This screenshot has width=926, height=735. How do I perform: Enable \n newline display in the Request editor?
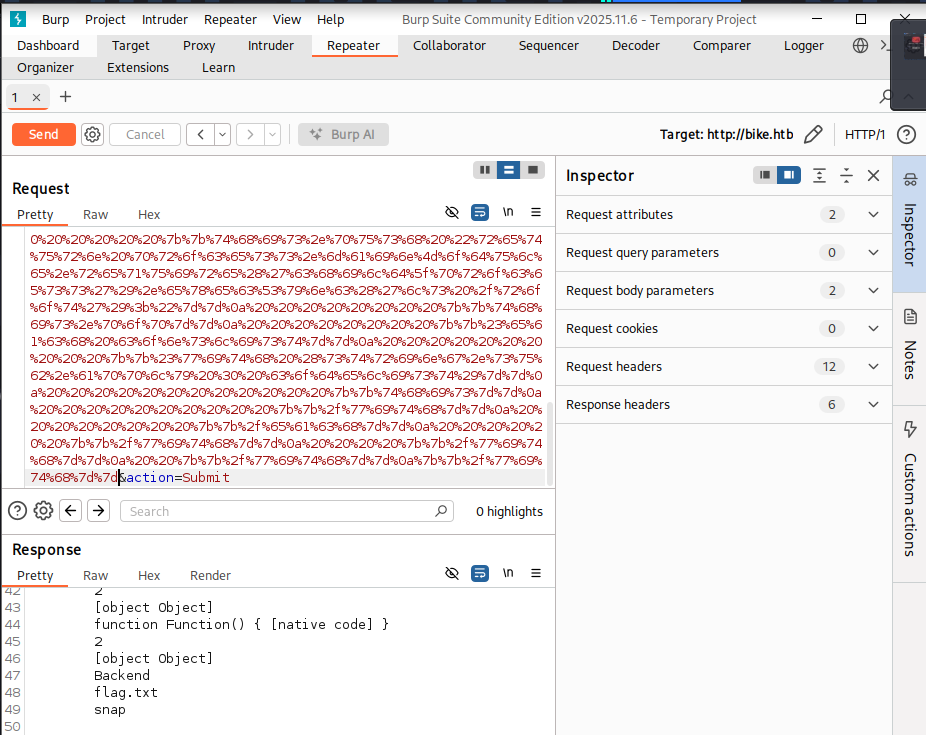507,212
